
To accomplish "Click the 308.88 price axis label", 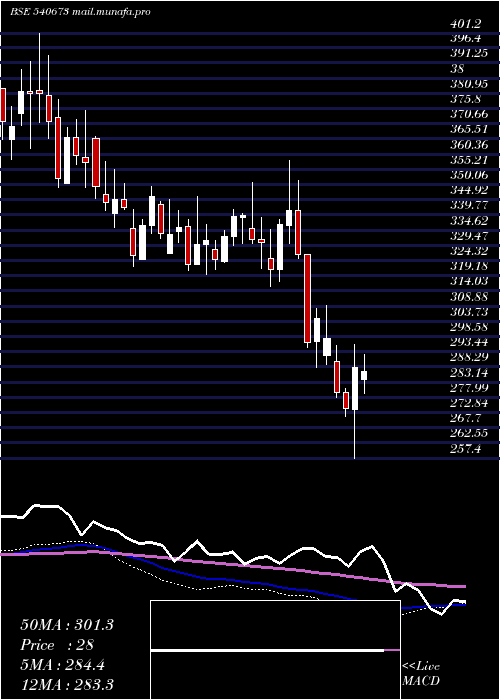I will pos(469,296).
